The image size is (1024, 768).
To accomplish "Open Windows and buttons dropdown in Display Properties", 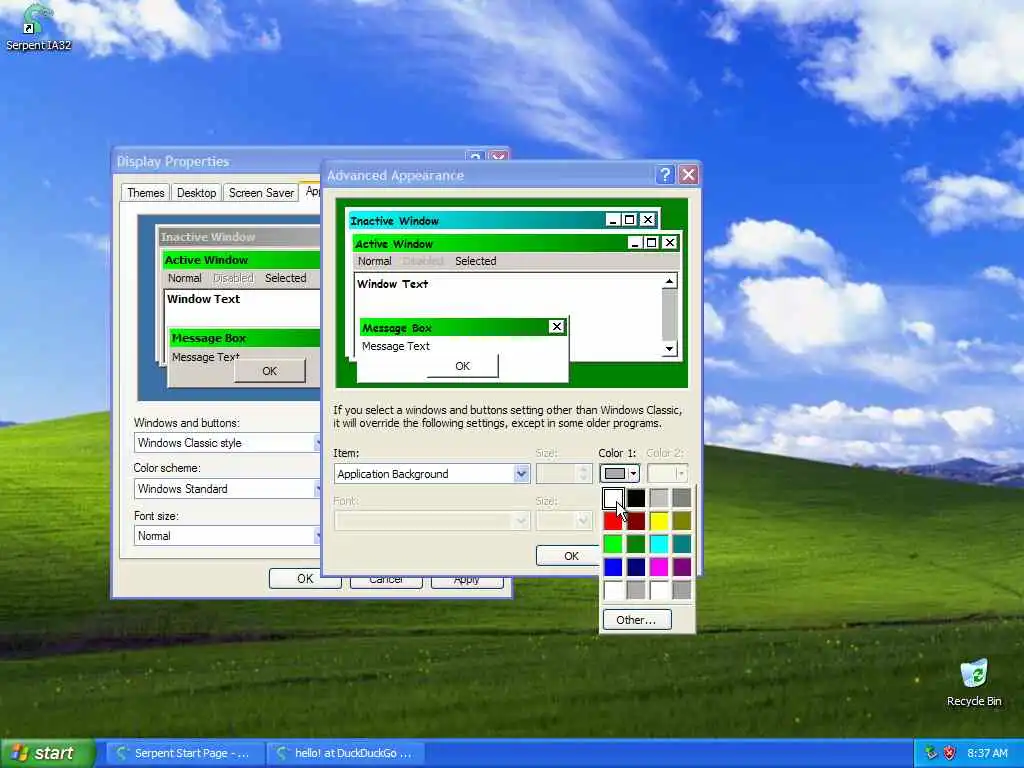I will pyautogui.click(x=227, y=443).
